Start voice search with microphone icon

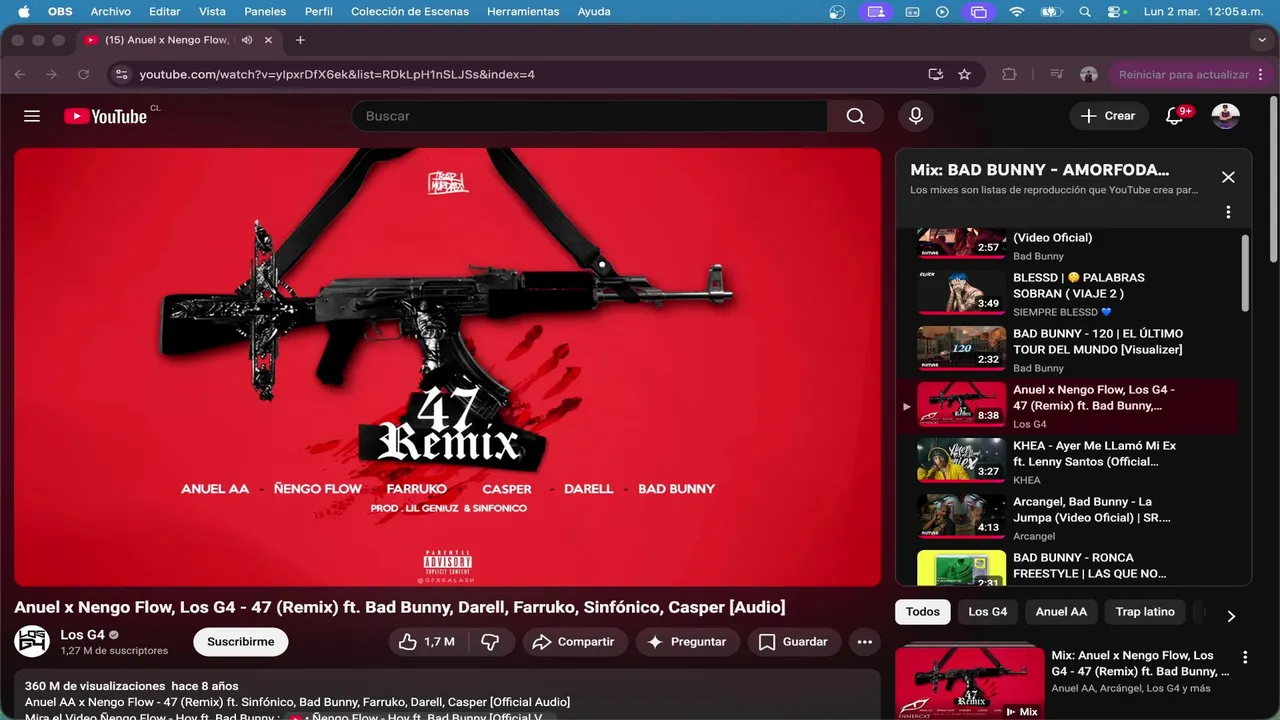[x=915, y=116]
